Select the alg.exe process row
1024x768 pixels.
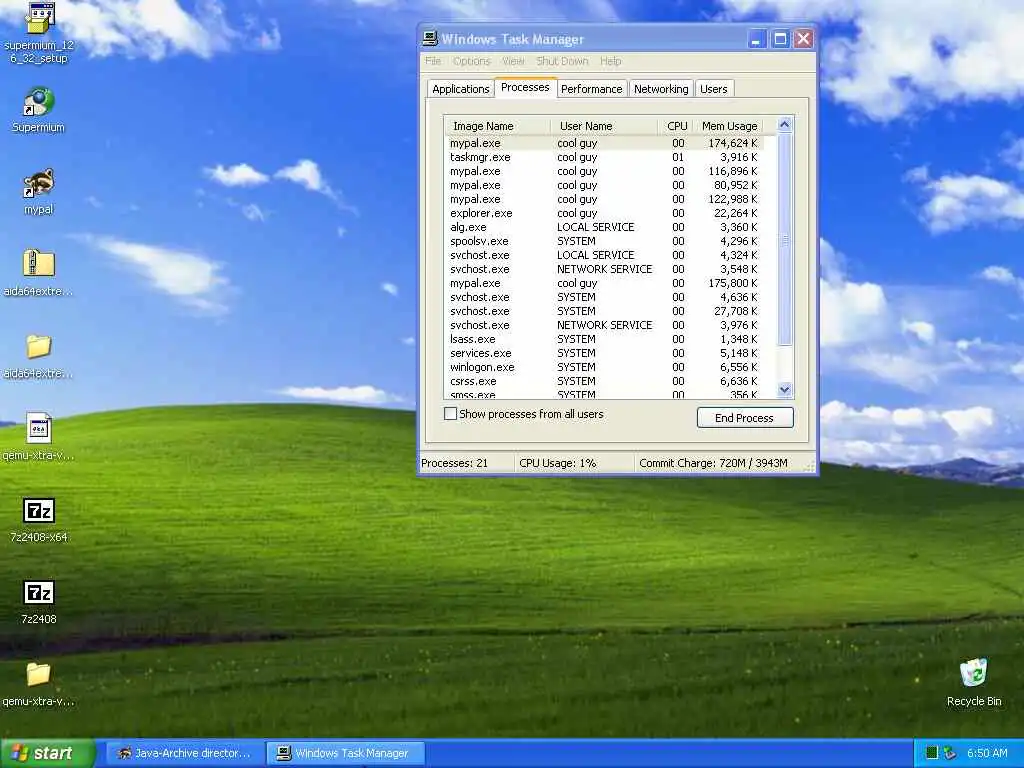click(x=603, y=227)
